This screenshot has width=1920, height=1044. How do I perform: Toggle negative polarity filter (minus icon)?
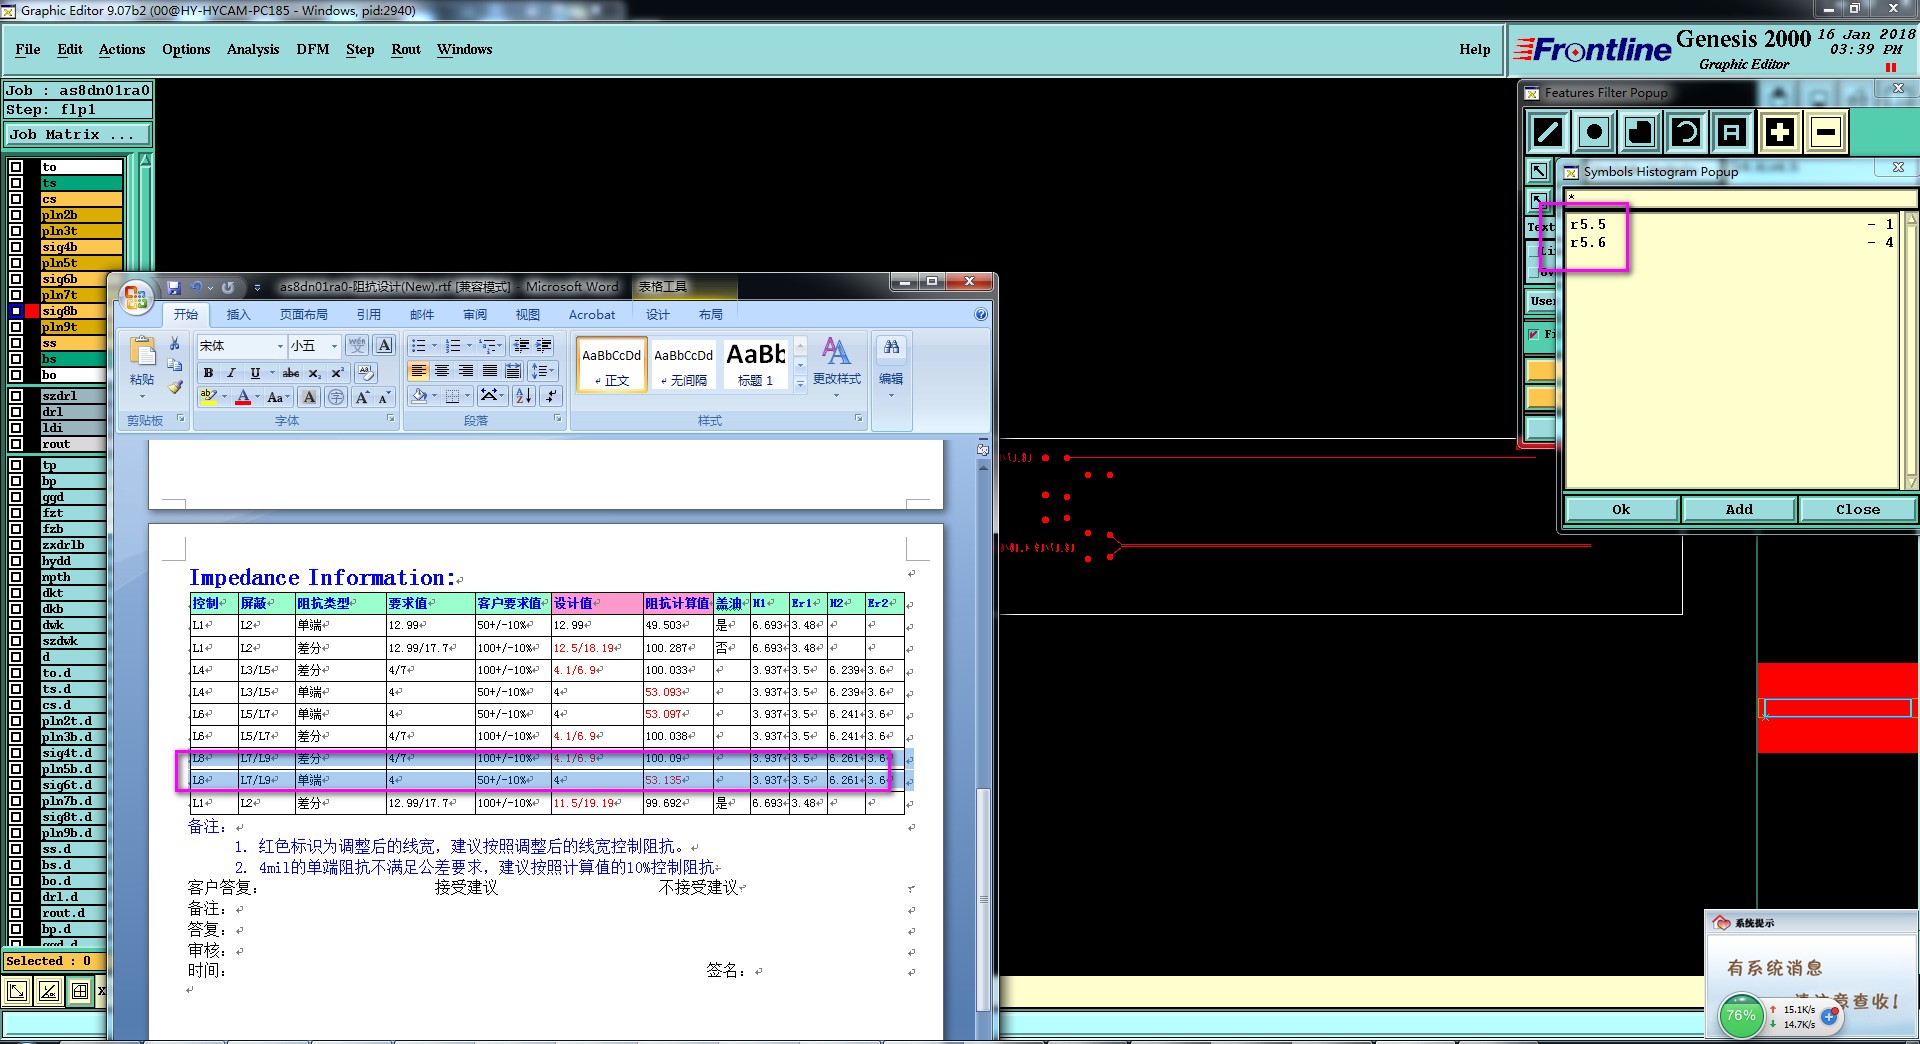[x=1826, y=132]
